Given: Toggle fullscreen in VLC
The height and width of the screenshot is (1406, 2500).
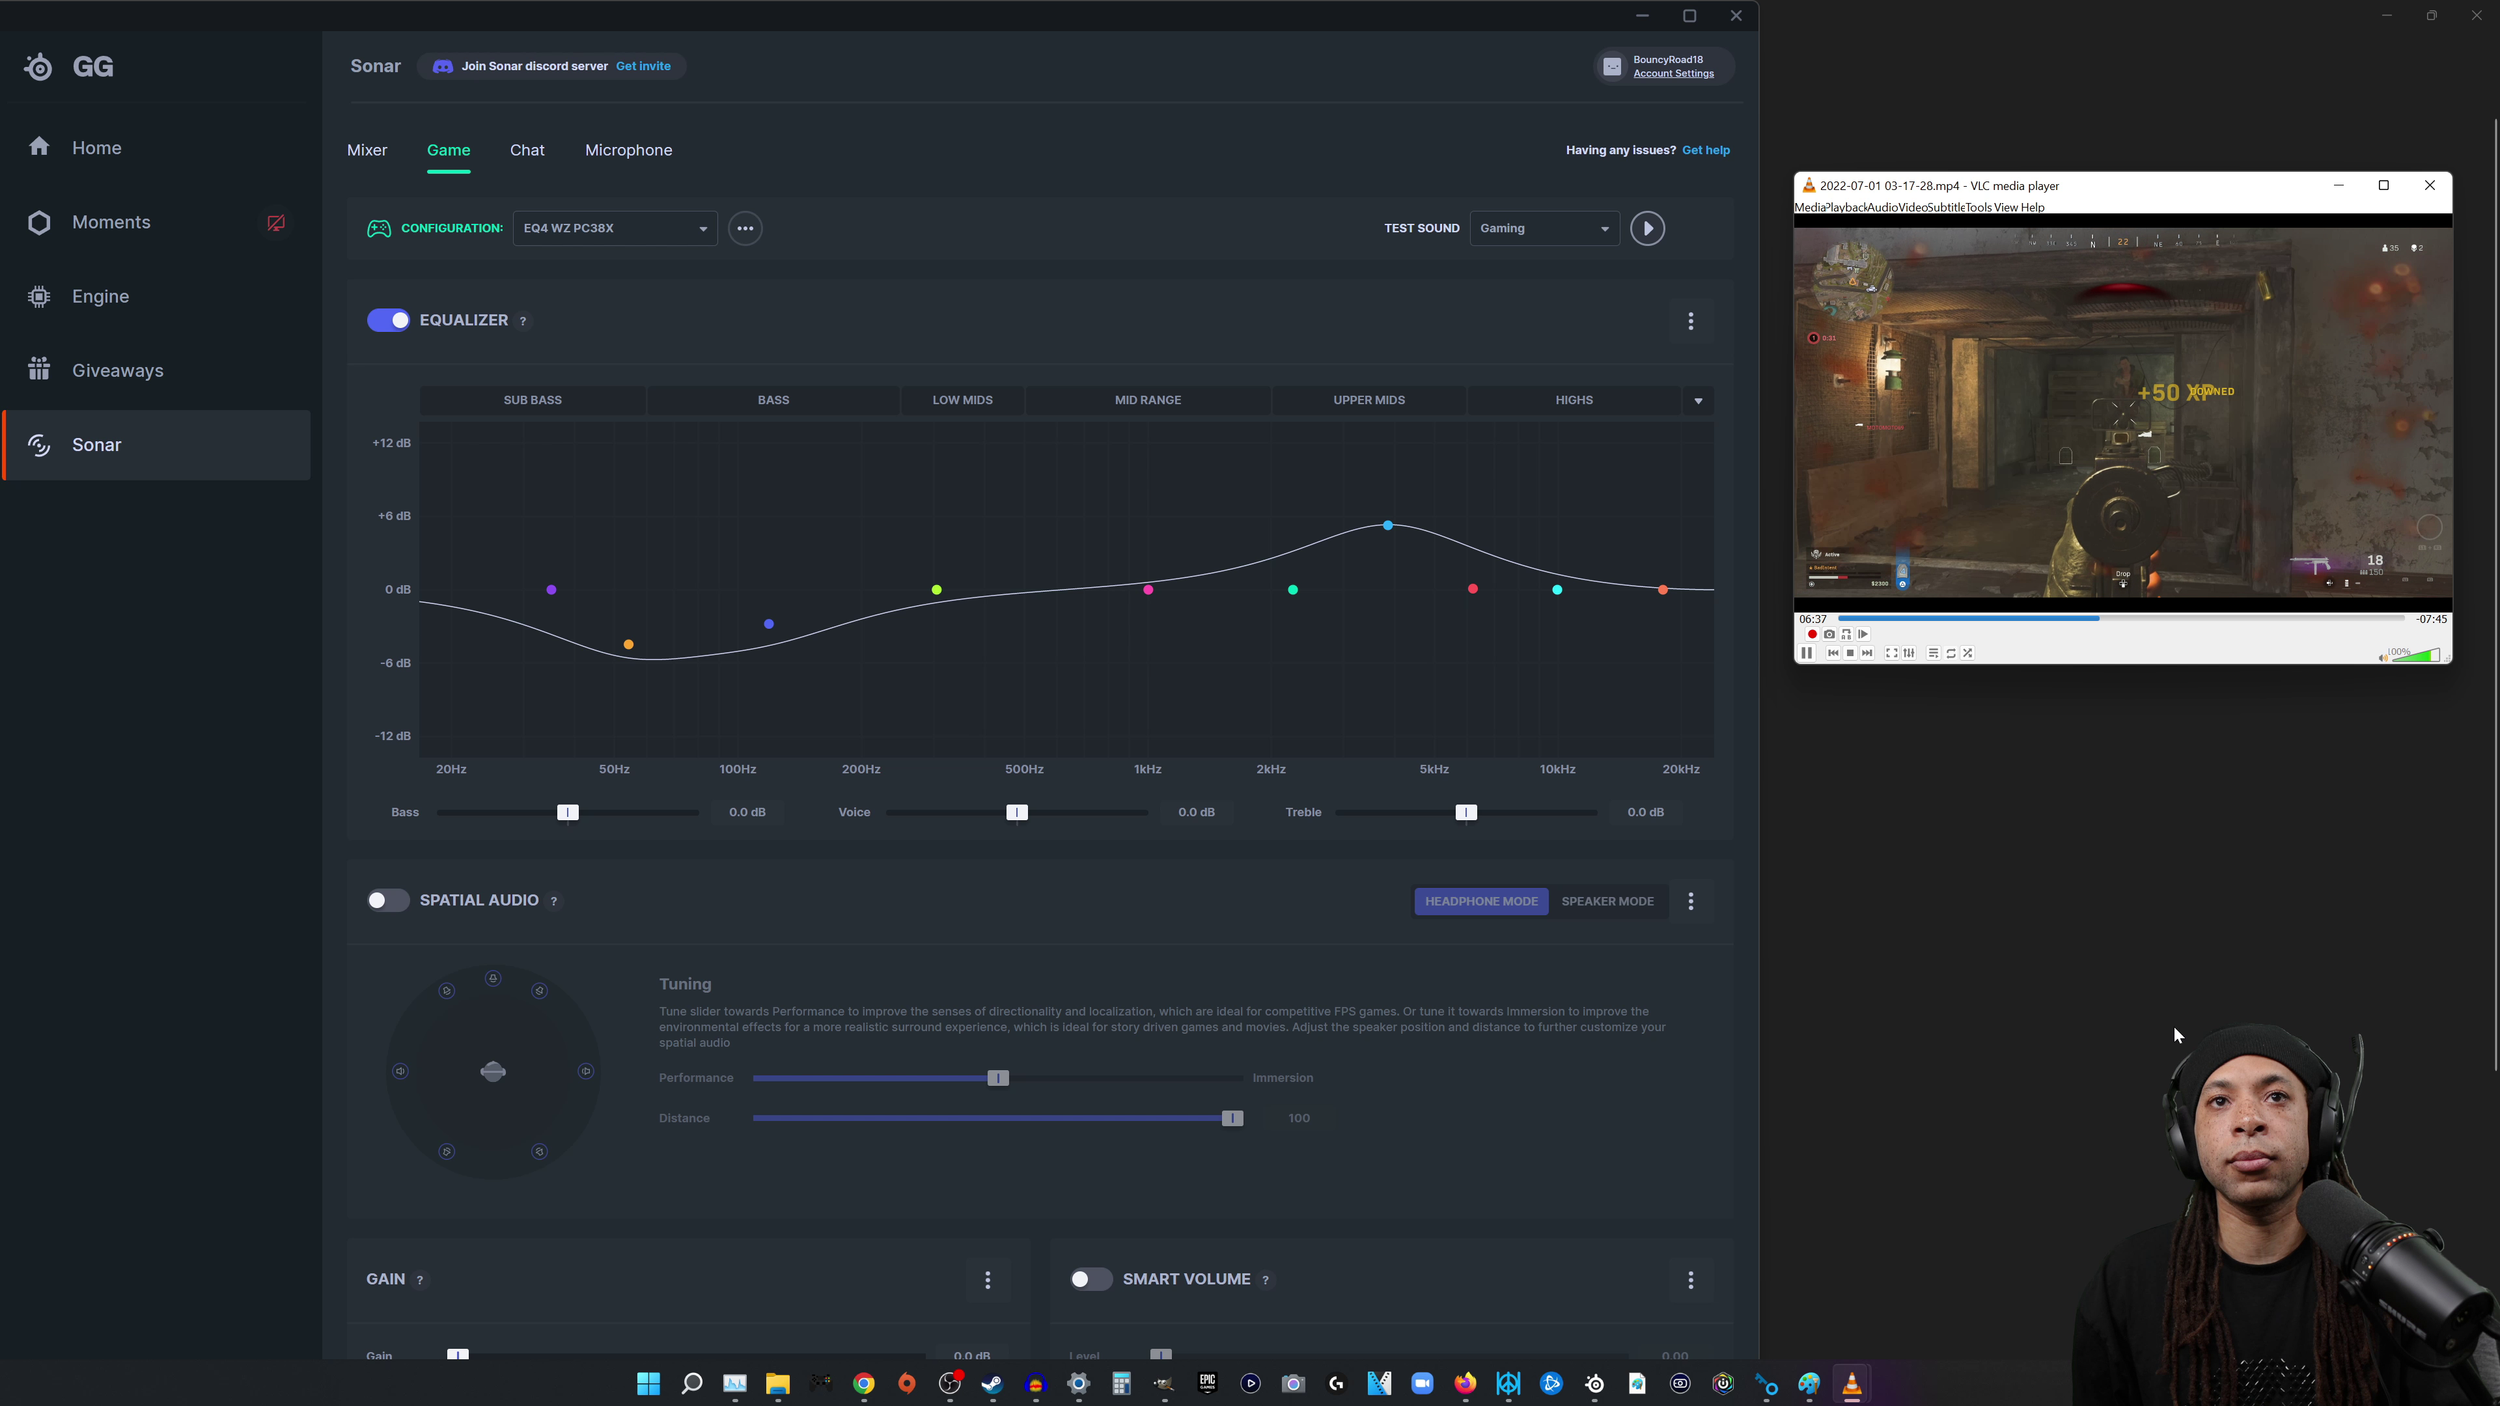Looking at the screenshot, I should coord(1890,653).
